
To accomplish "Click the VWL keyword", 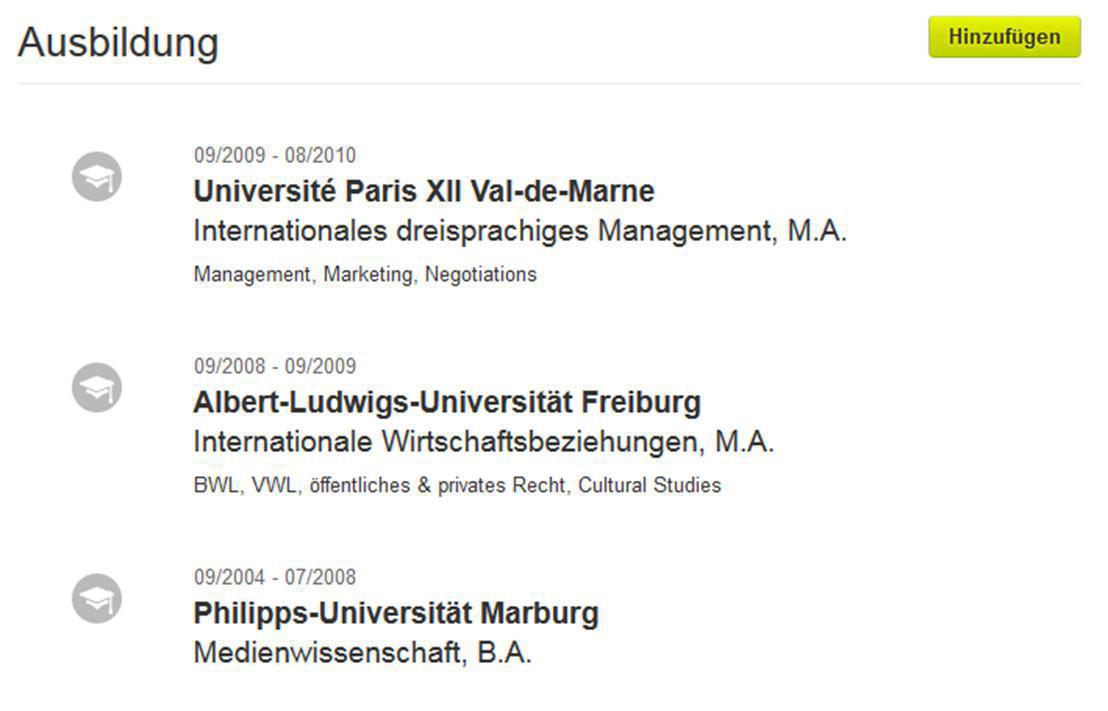I will pos(274,486).
